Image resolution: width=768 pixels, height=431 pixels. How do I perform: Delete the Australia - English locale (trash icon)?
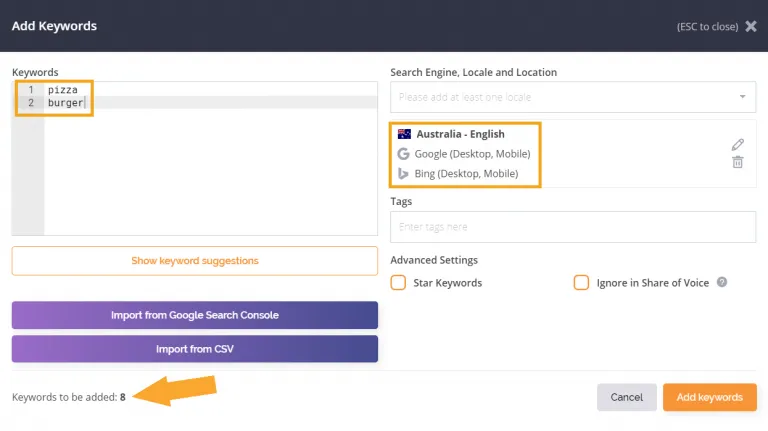(x=738, y=162)
